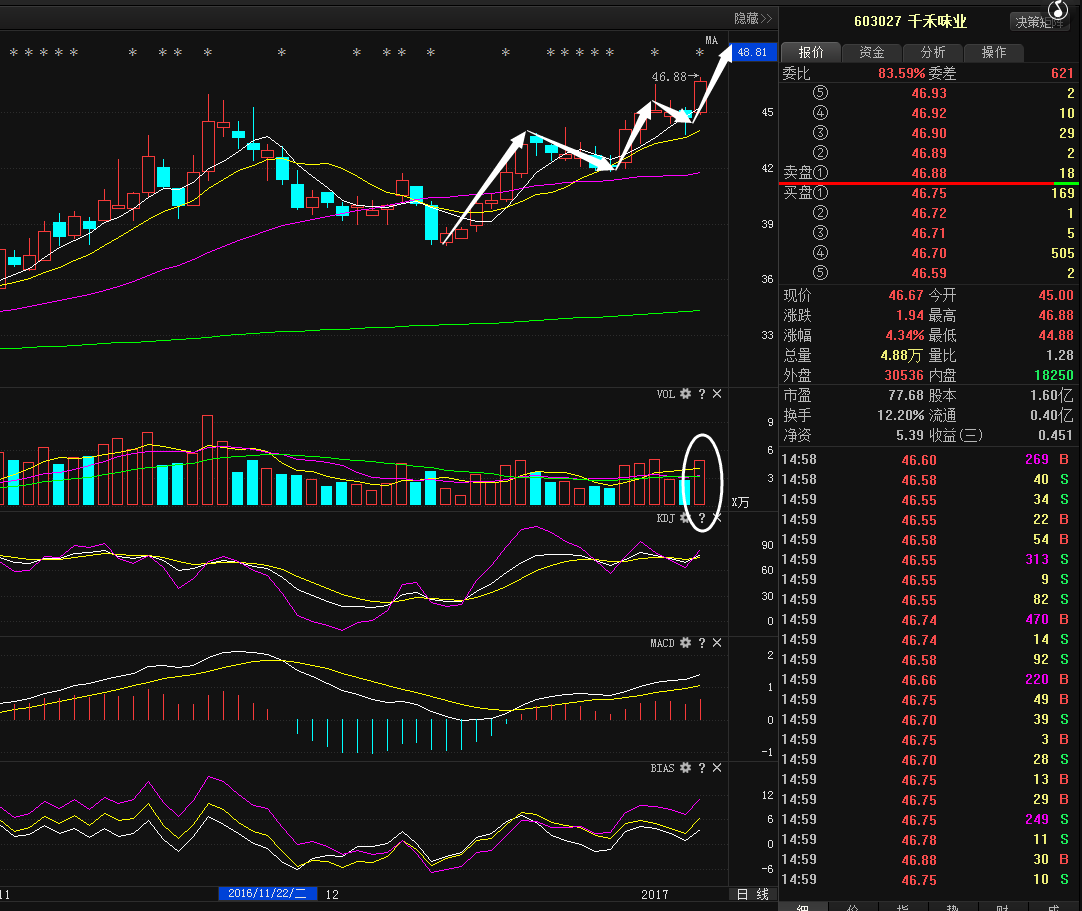Click 内盘 value 18250
Image resolution: width=1082 pixels, height=911 pixels.
click(1054, 375)
